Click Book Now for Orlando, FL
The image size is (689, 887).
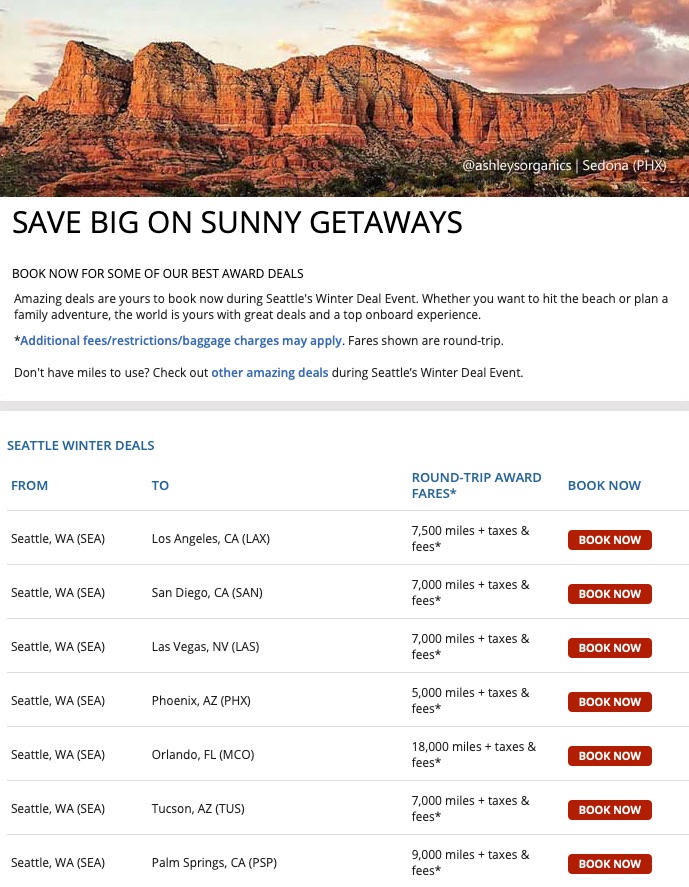610,756
